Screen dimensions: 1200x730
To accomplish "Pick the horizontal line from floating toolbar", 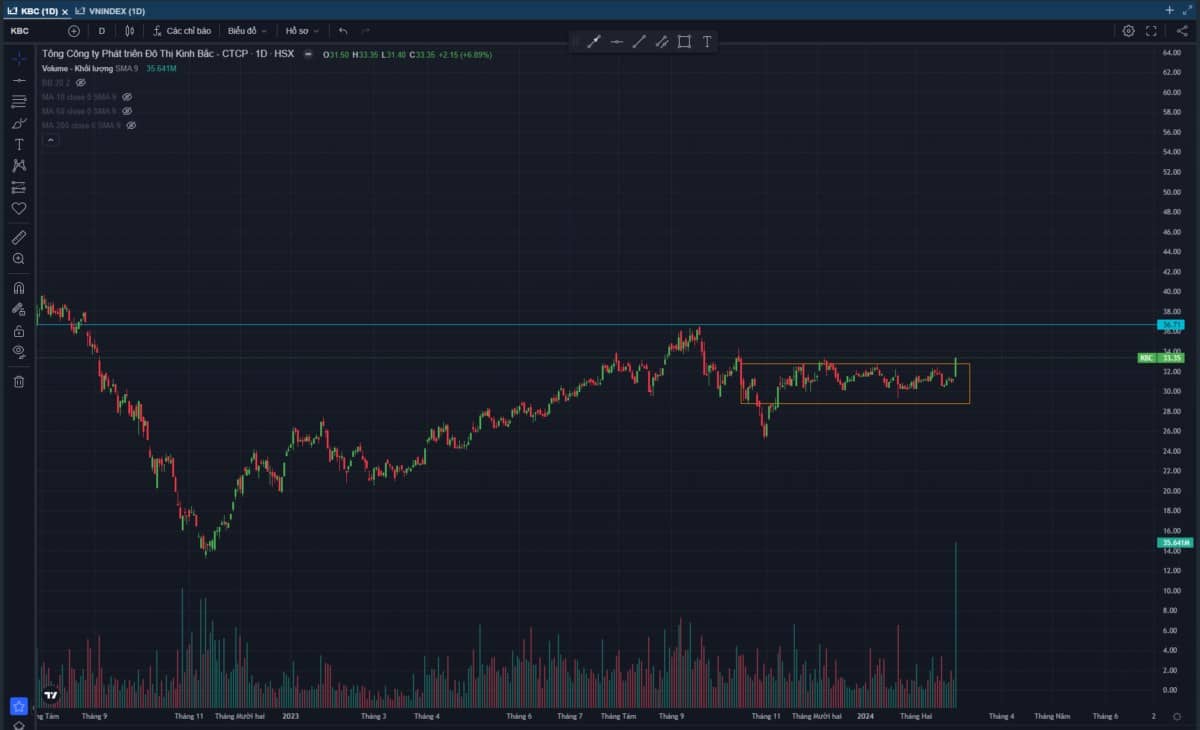I will tap(616, 41).
